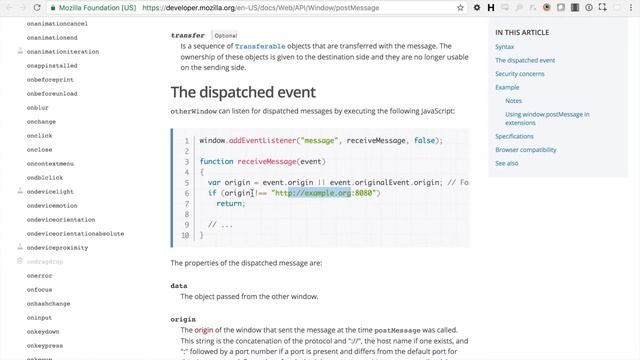Click the flask icon beside ondeviceproximity
This screenshot has height=360, width=640.
(x=20, y=247)
